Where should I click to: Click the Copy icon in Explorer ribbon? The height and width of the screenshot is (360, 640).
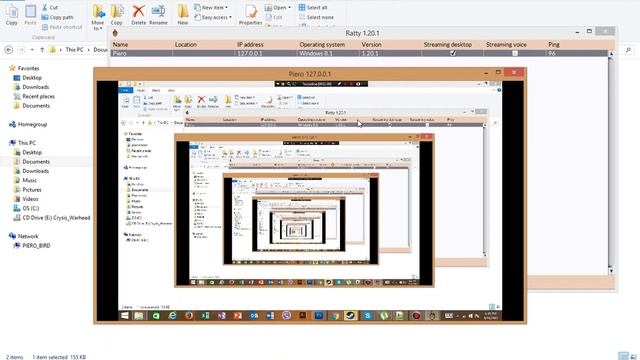(12, 15)
